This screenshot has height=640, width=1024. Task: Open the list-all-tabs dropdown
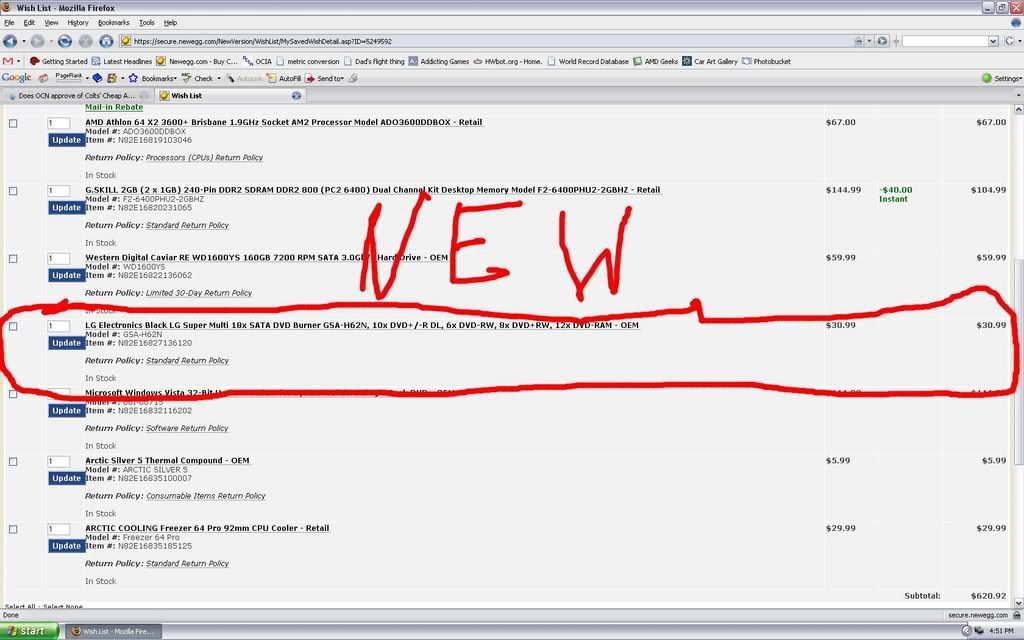point(1018,95)
